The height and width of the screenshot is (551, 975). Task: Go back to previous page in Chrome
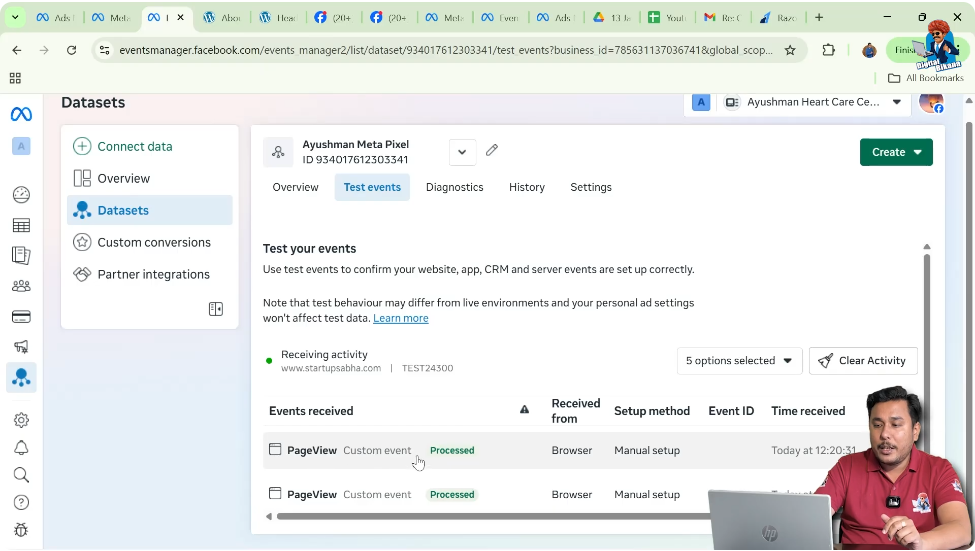tap(17, 50)
